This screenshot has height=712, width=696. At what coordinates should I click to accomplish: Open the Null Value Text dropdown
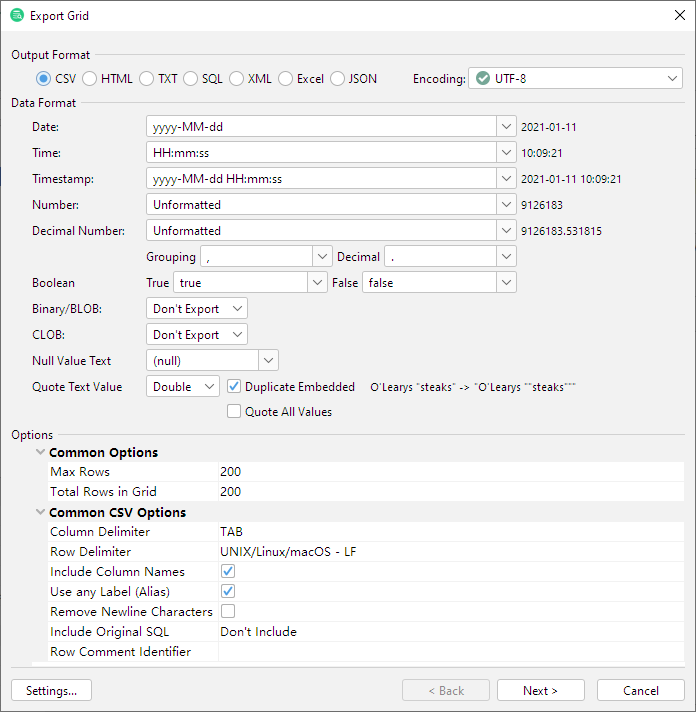click(268, 360)
